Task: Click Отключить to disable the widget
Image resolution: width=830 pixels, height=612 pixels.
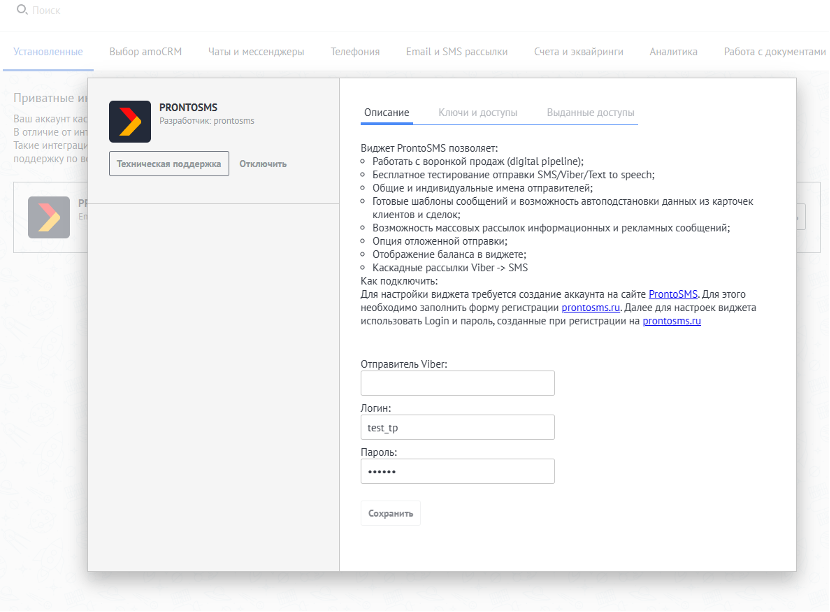Action: pos(263,164)
